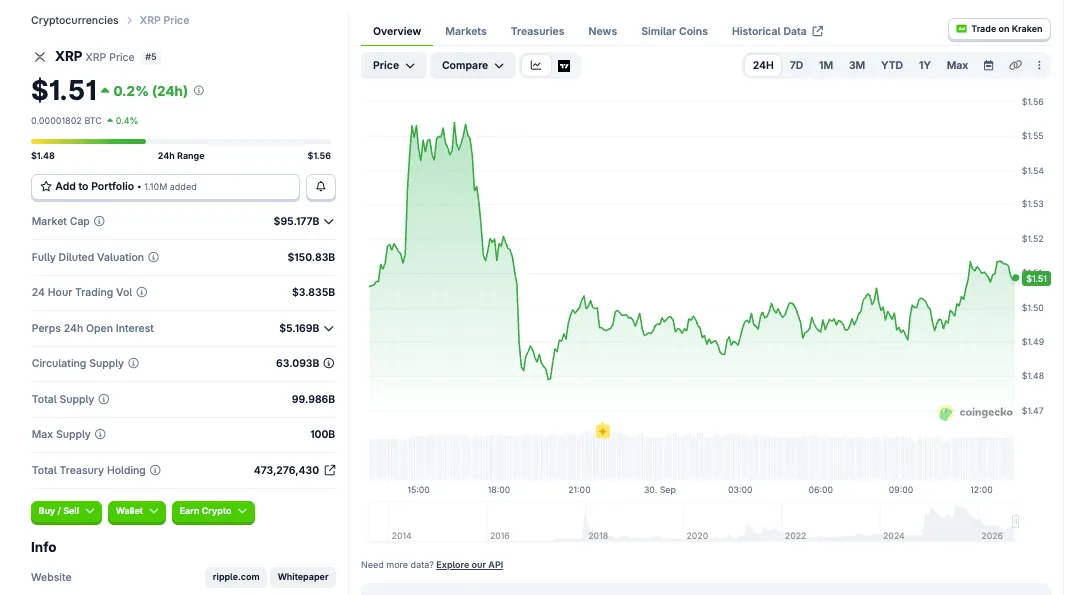Click the star icon in Add to Portfolio
The image size is (1066, 595).
coord(46,186)
